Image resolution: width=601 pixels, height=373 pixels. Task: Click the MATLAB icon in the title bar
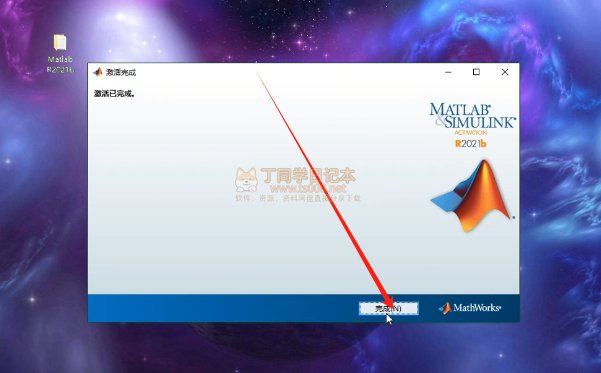point(98,72)
